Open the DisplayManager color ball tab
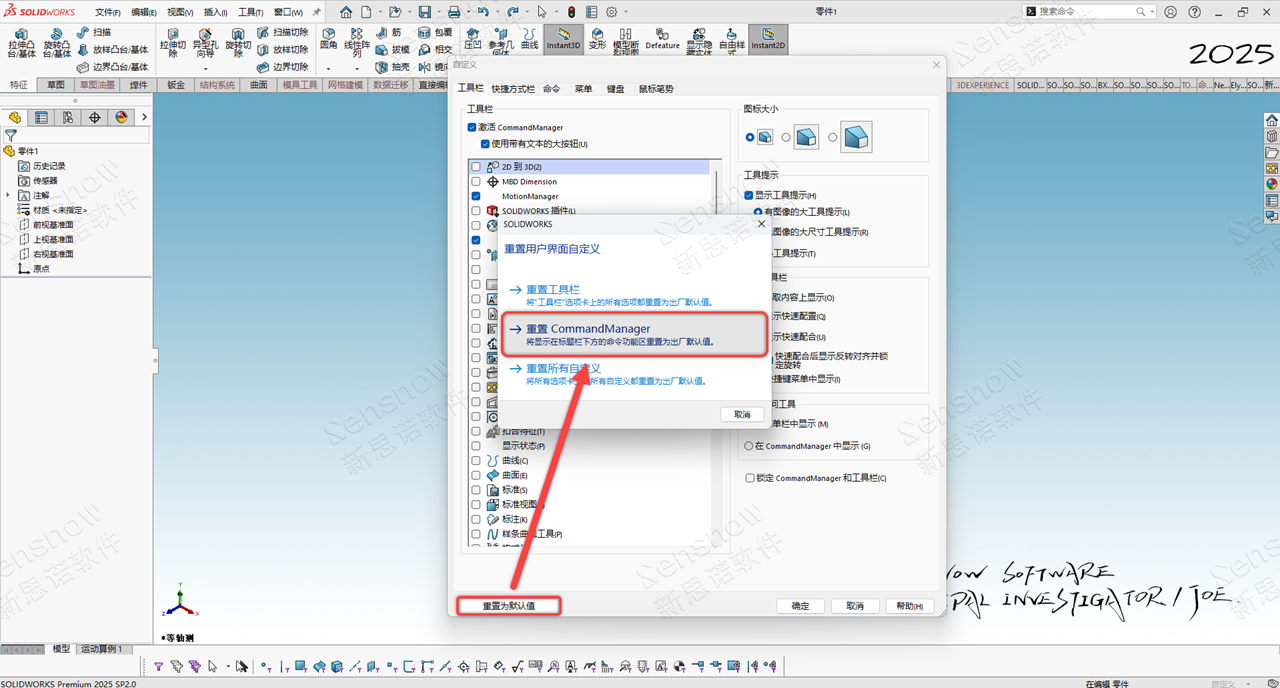This screenshot has height=688, width=1280. (x=121, y=117)
